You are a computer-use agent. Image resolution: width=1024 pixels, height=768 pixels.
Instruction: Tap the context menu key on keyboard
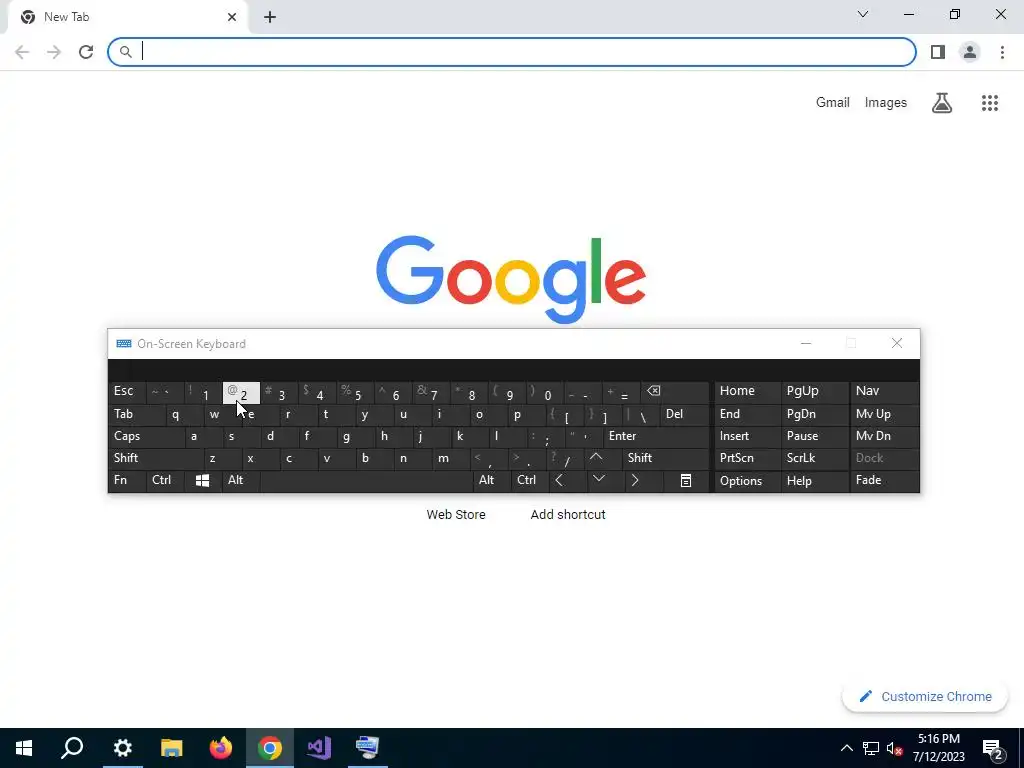[686, 481]
